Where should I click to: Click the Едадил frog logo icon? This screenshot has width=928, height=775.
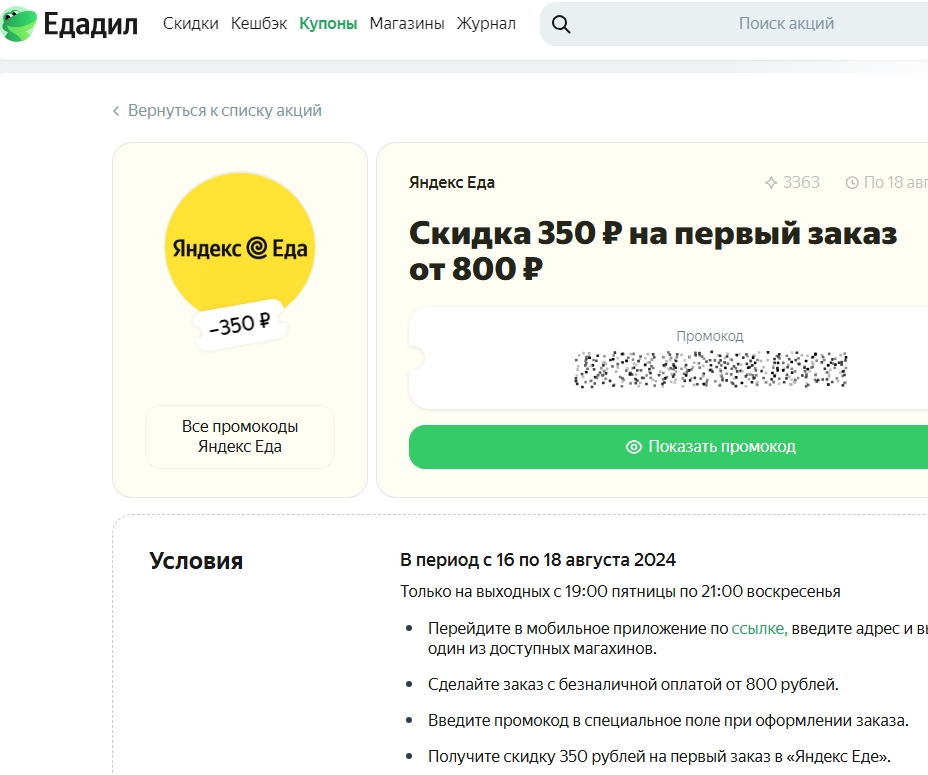point(18,24)
